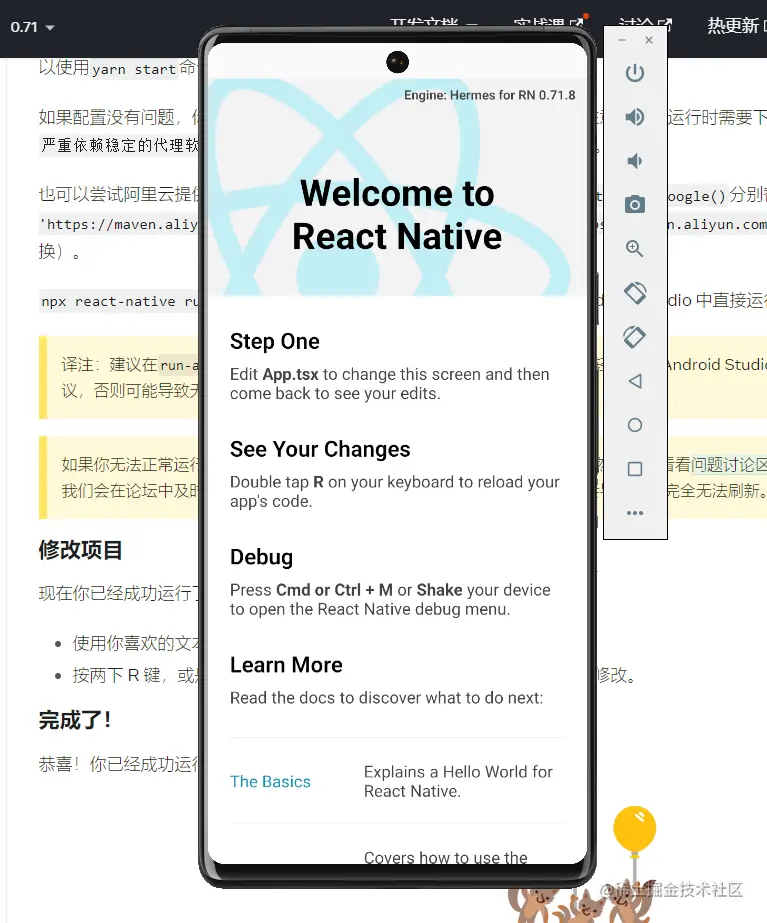
Task: Click the 'See Your Changes' heading
Action: pyautogui.click(x=320, y=449)
